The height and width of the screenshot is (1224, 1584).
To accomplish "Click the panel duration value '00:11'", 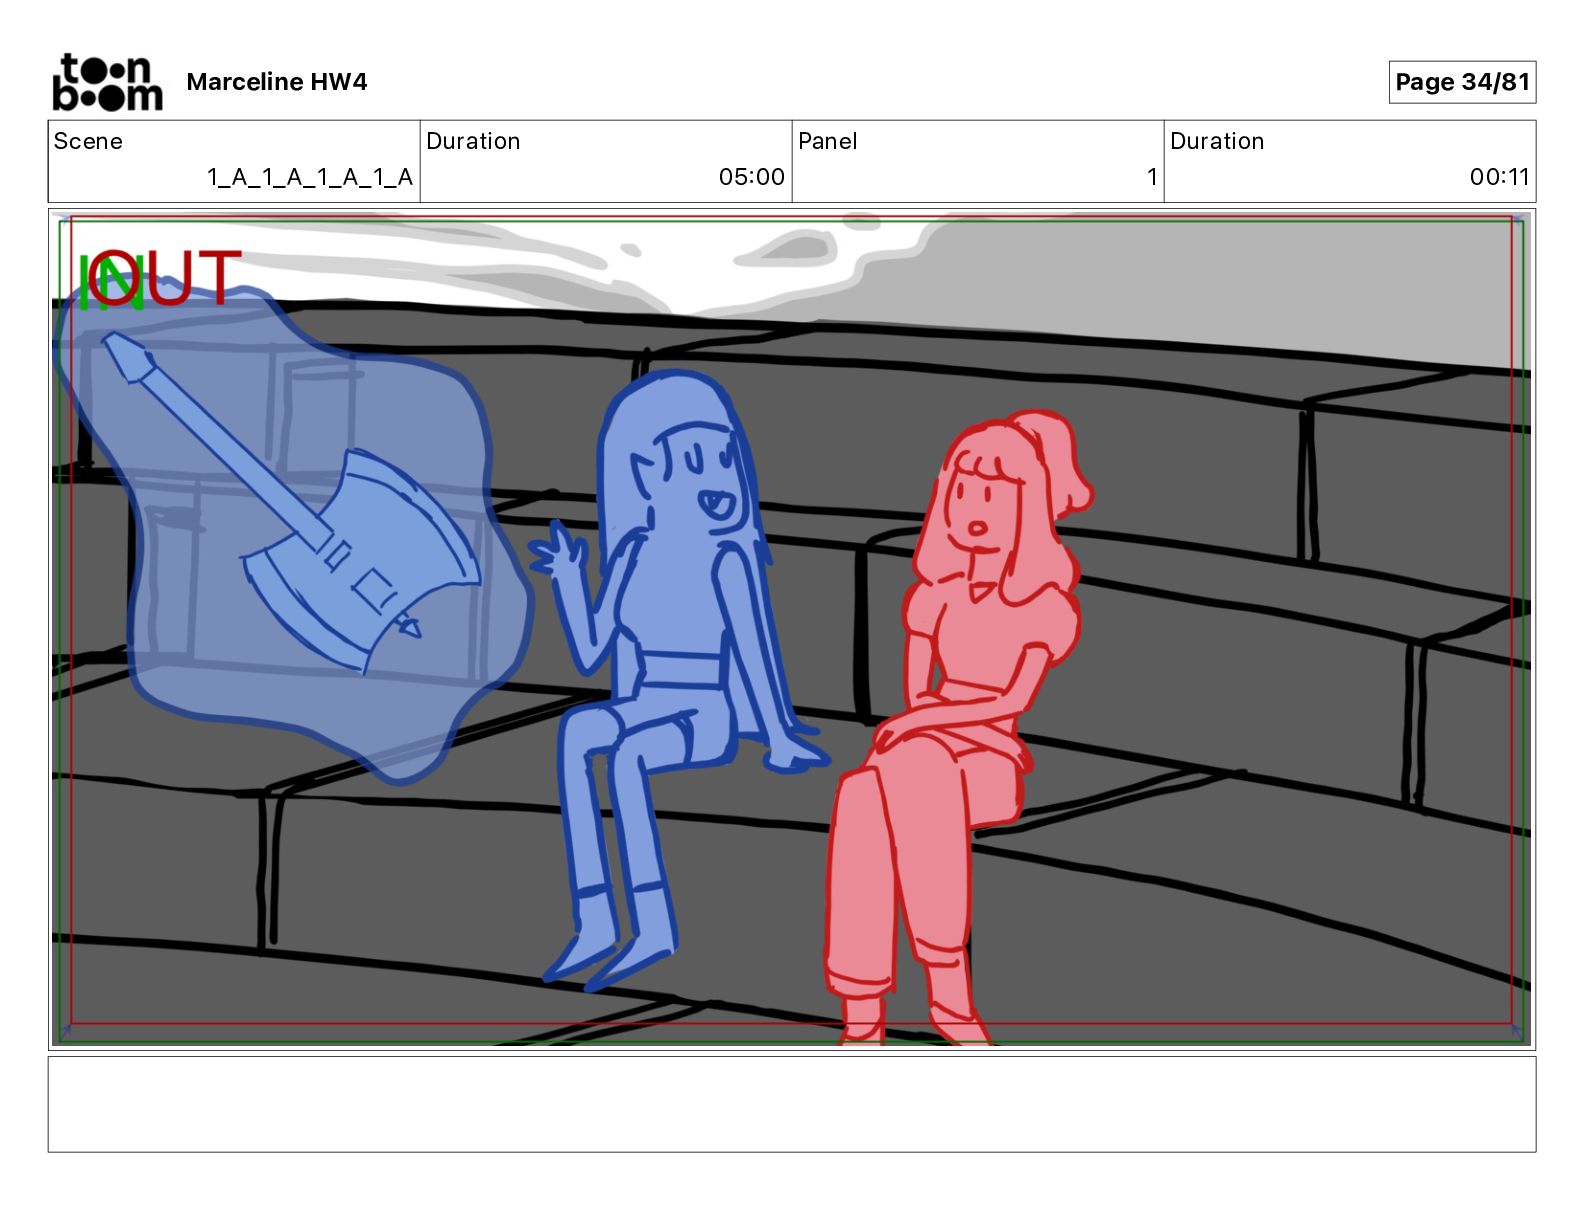I will [x=1499, y=177].
